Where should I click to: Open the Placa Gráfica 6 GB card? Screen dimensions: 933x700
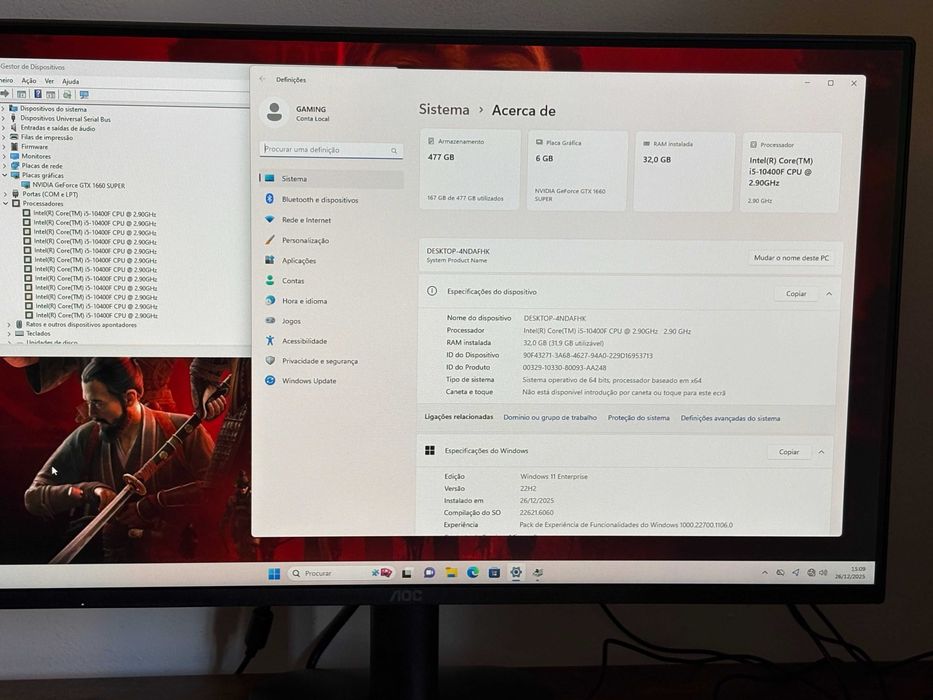[x=577, y=171]
